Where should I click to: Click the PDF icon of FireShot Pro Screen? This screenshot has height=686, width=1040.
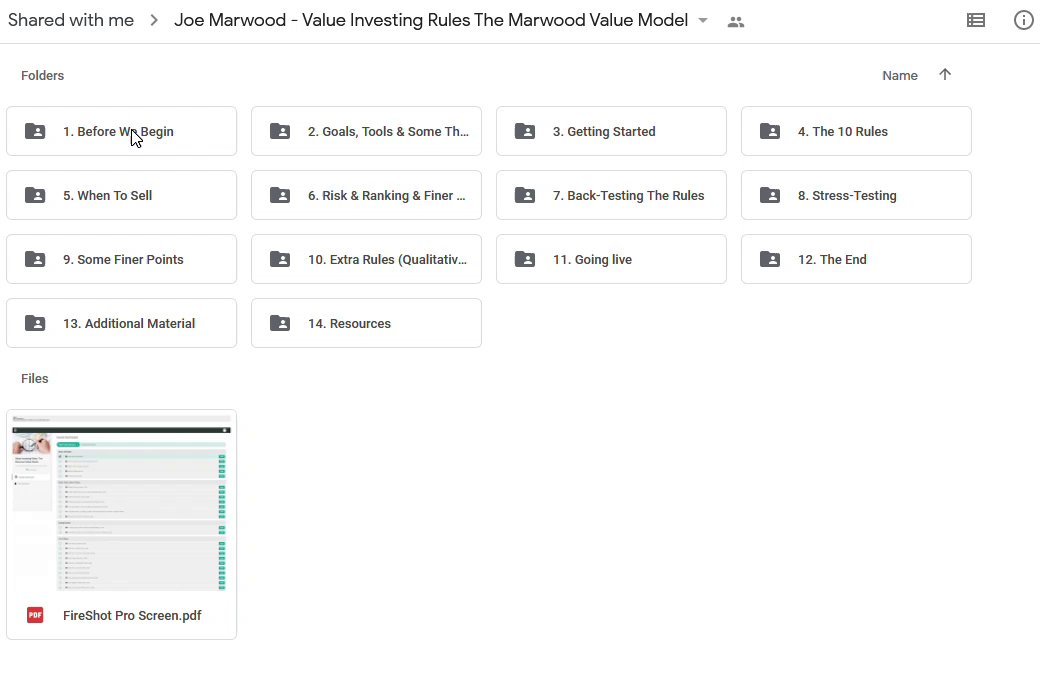35,615
